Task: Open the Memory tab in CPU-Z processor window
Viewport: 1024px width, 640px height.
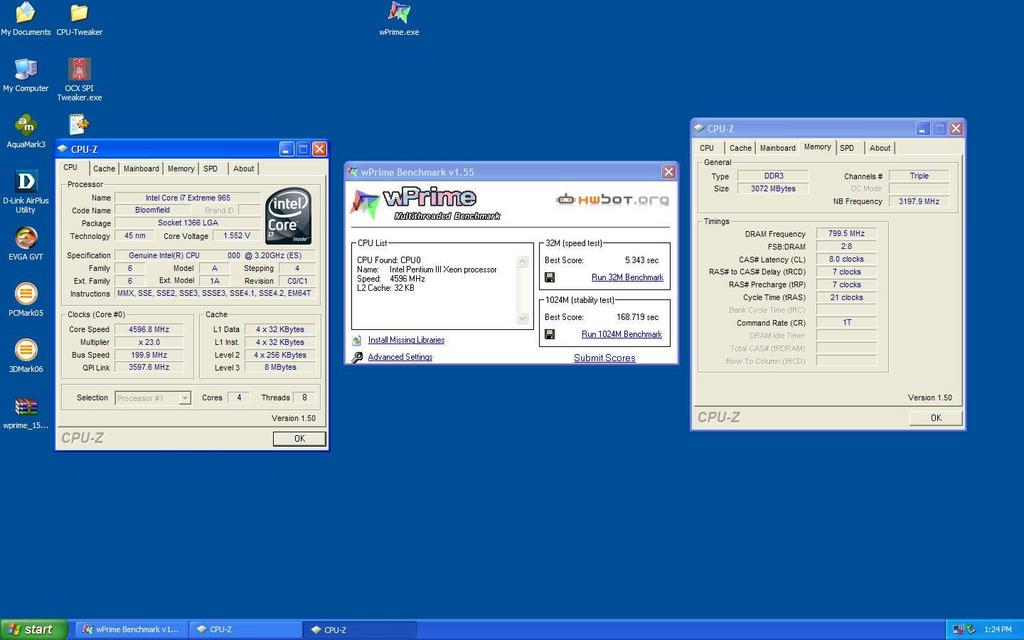Action: tap(181, 168)
